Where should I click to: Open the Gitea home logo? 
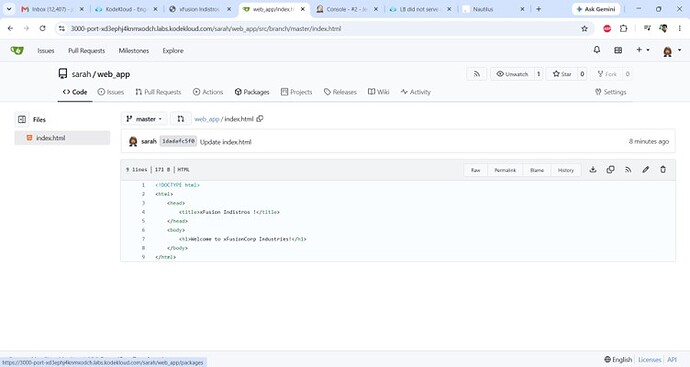(17, 51)
